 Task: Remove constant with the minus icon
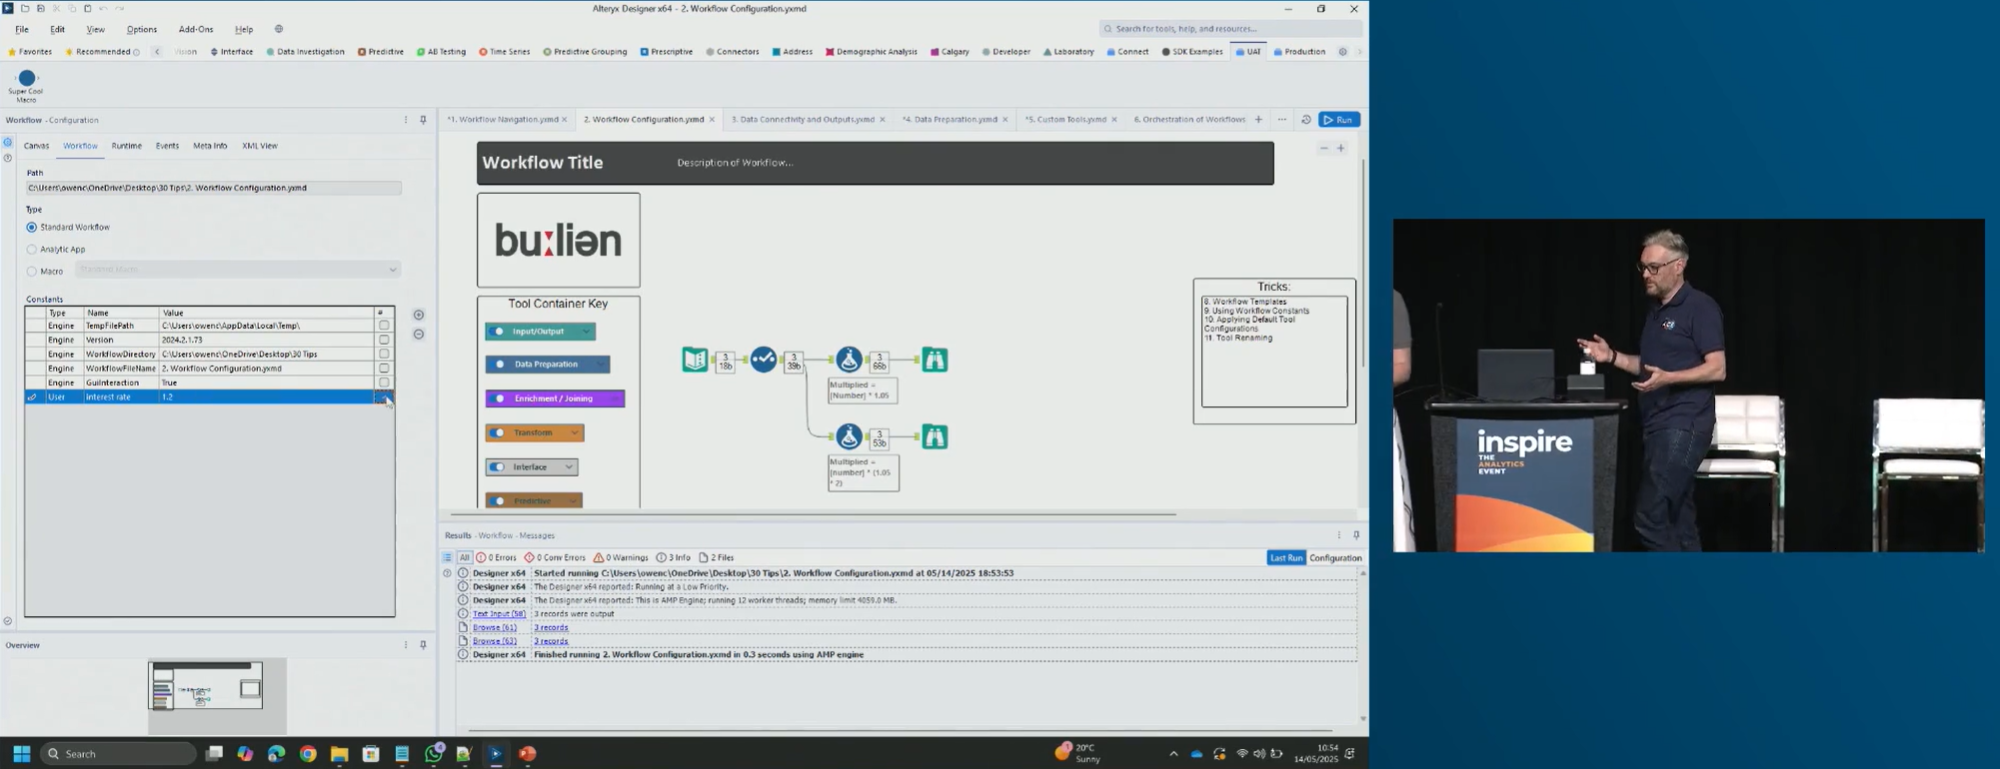pos(418,334)
